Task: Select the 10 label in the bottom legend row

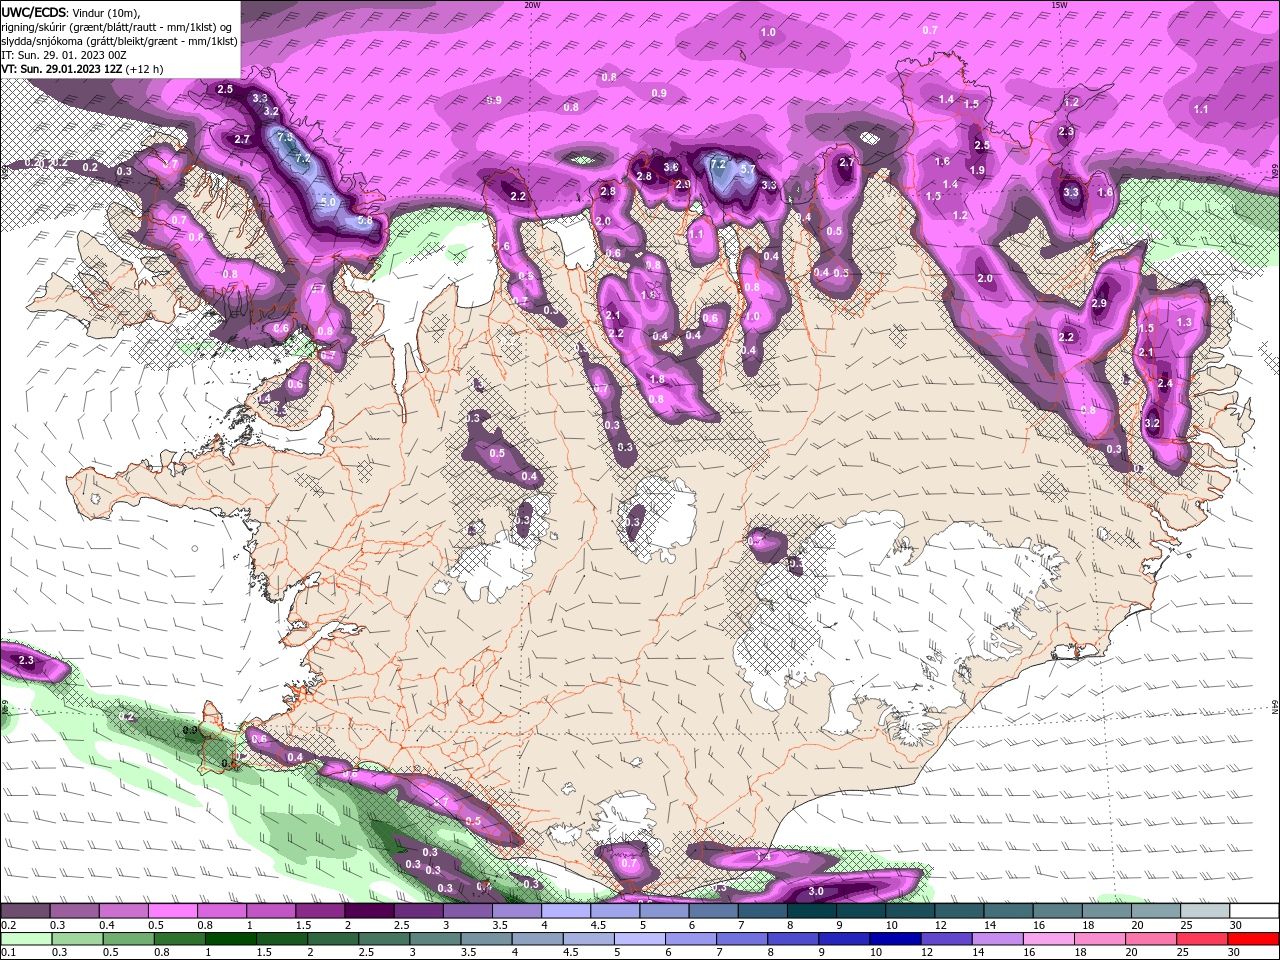Action: click(x=876, y=953)
